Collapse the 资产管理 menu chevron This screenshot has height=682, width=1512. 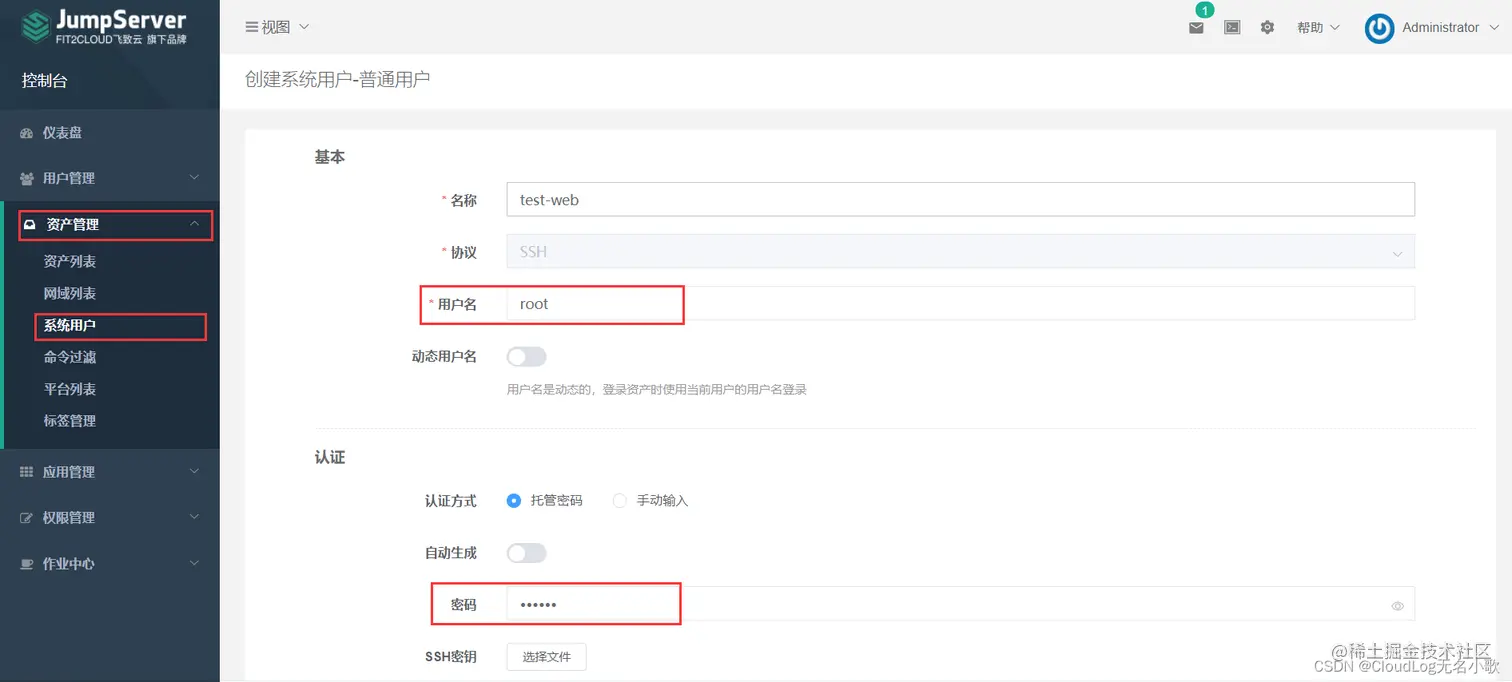pos(195,225)
